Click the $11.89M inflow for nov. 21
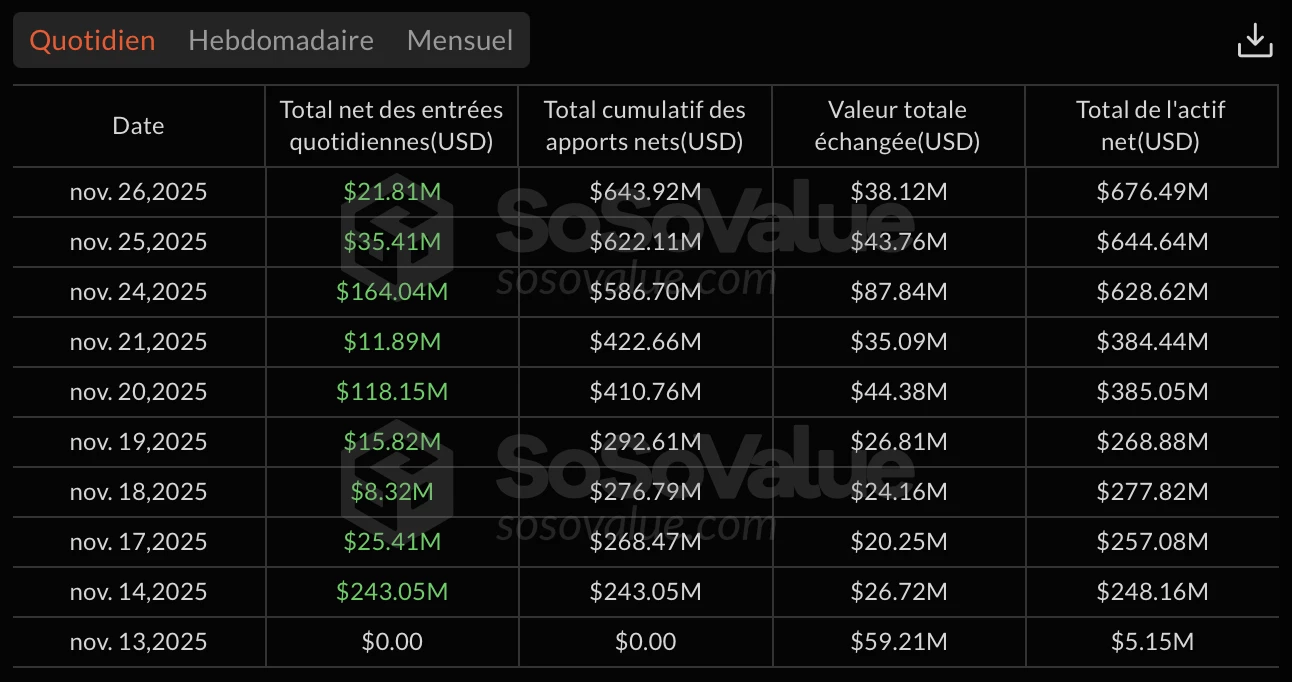The image size is (1292, 682). 391,341
